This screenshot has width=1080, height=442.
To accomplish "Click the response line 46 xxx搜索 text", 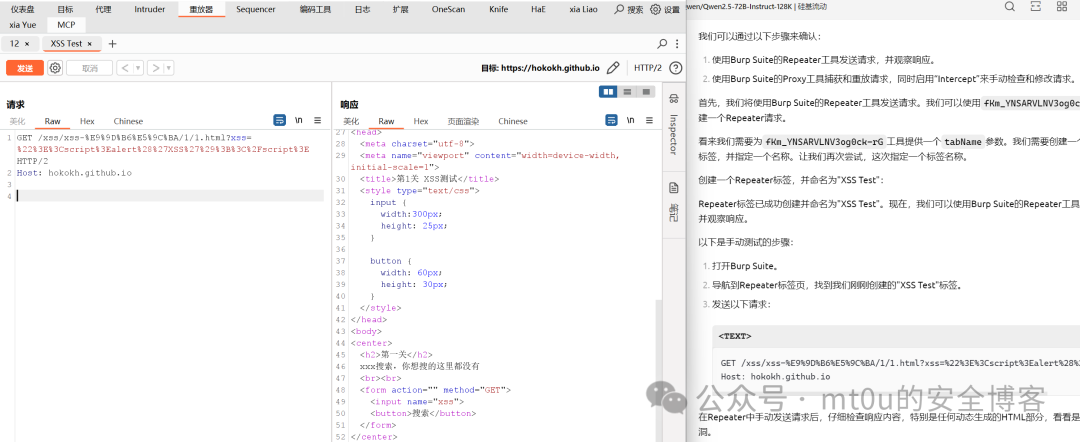I will [x=419, y=366].
